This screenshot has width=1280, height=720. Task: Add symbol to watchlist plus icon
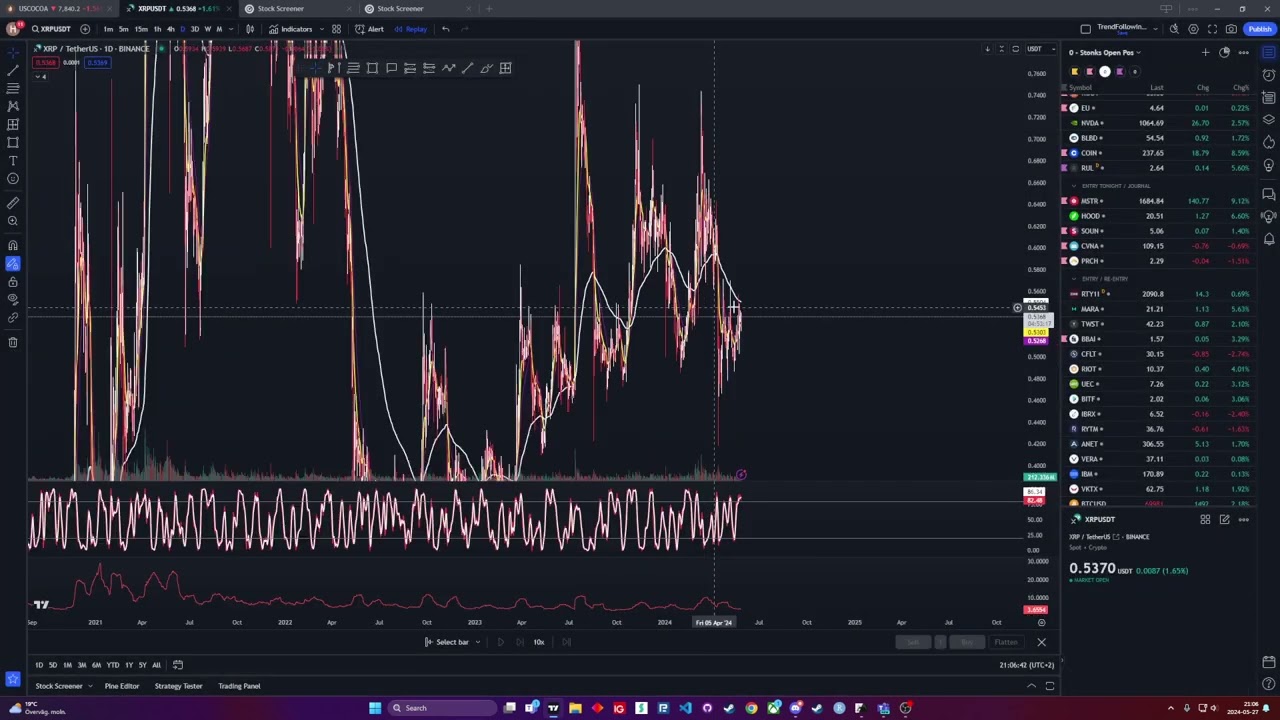point(1205,52)
